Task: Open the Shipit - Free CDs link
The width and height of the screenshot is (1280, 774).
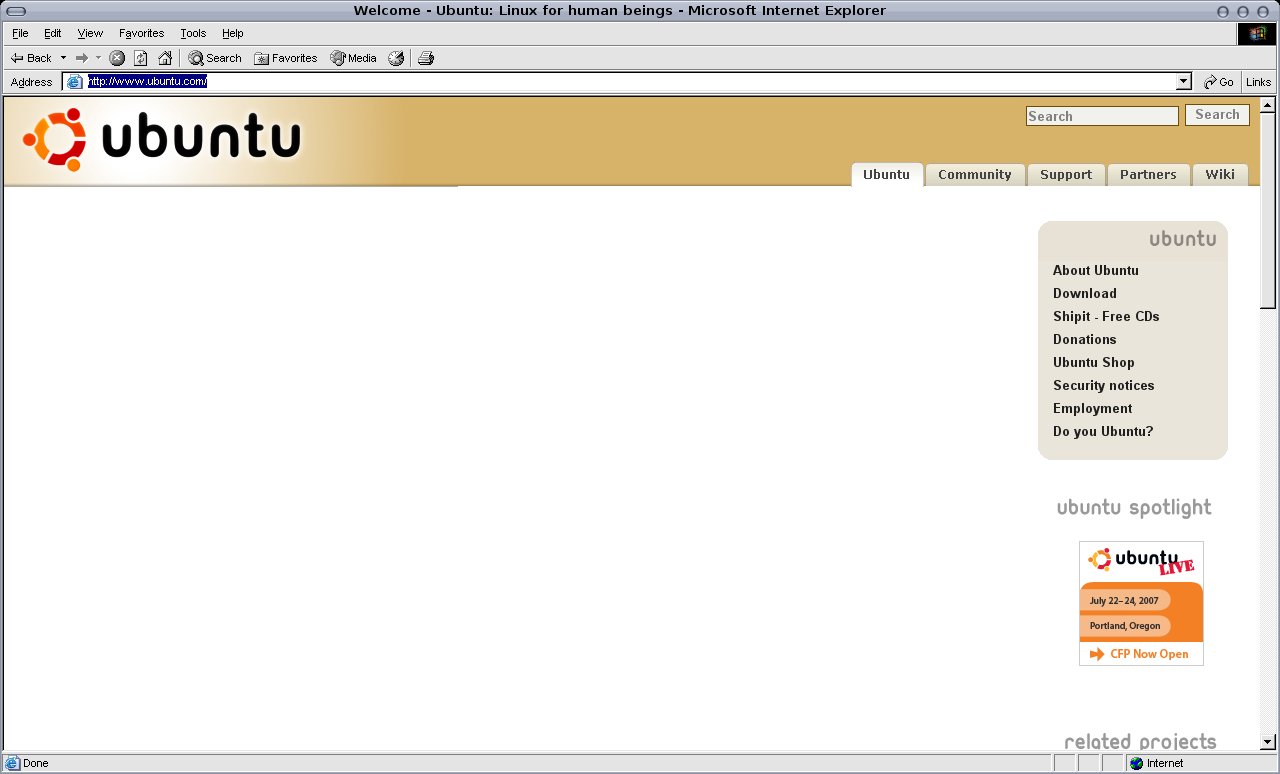Action: (x=1106, y=316)
